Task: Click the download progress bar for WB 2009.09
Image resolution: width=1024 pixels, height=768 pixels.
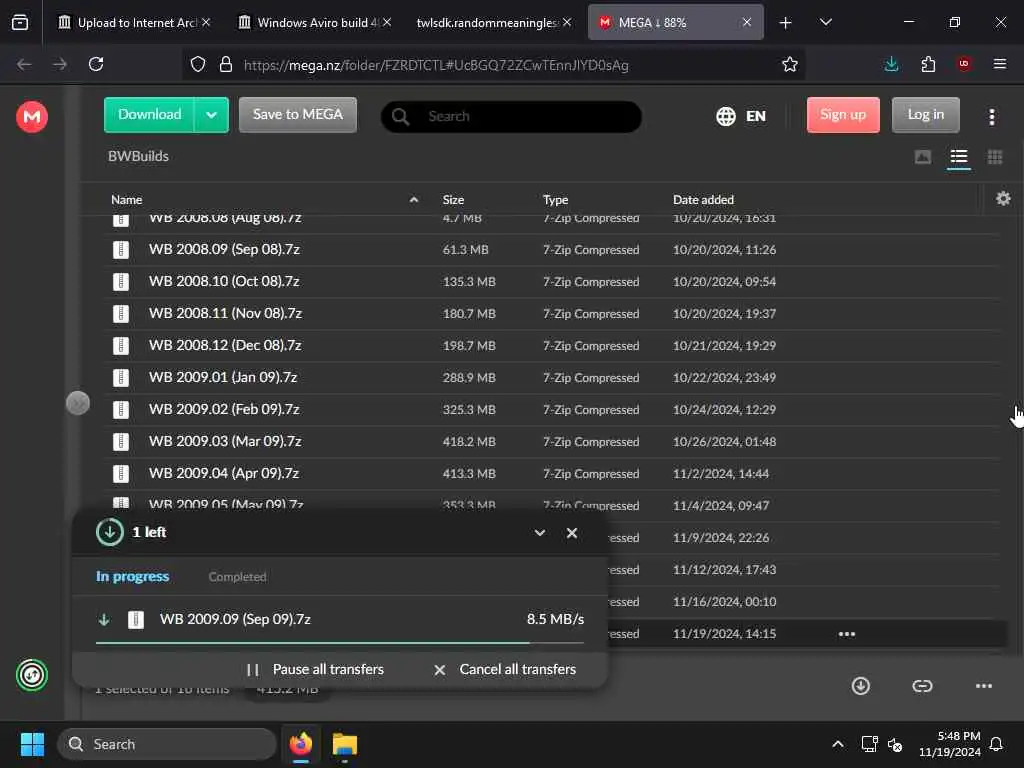Action: click(340, 643)
